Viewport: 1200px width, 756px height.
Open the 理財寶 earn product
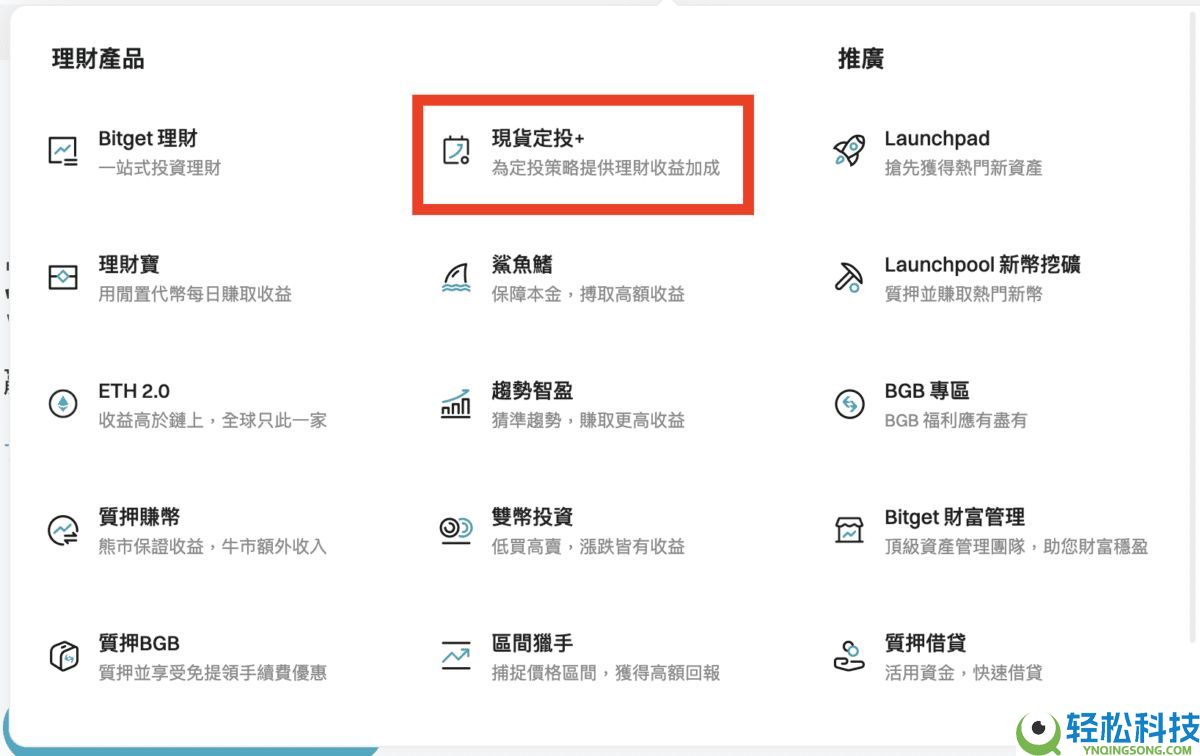[x=130, y=264]
